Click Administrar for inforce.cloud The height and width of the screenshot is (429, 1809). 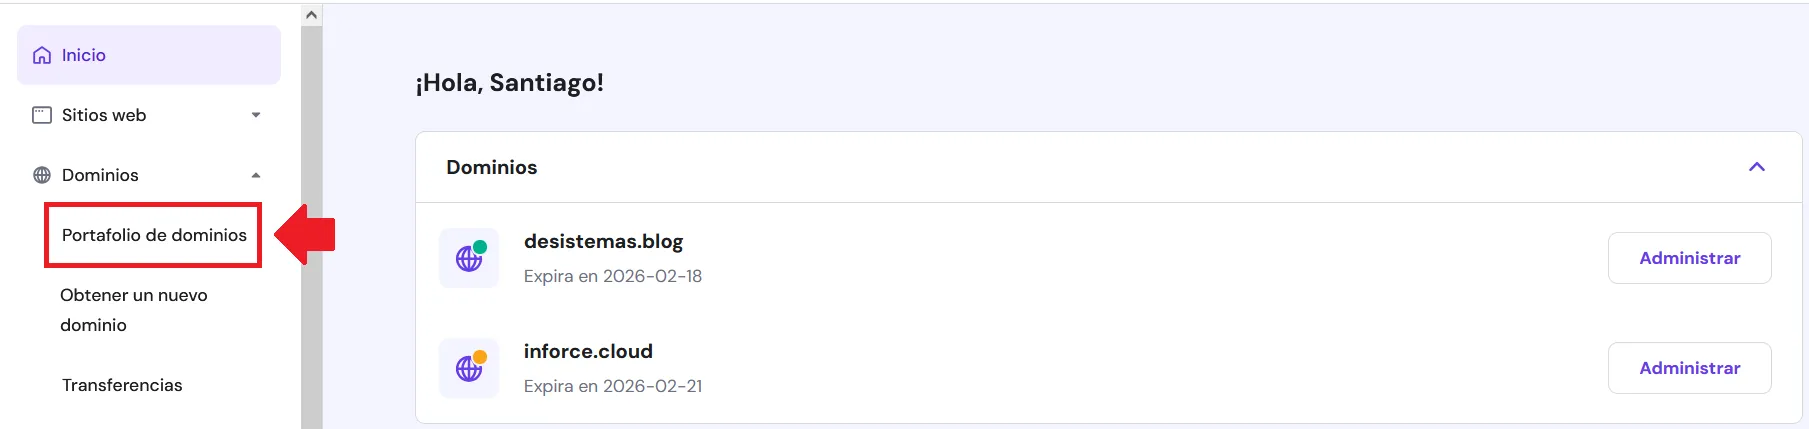[x=1689, y=368]
